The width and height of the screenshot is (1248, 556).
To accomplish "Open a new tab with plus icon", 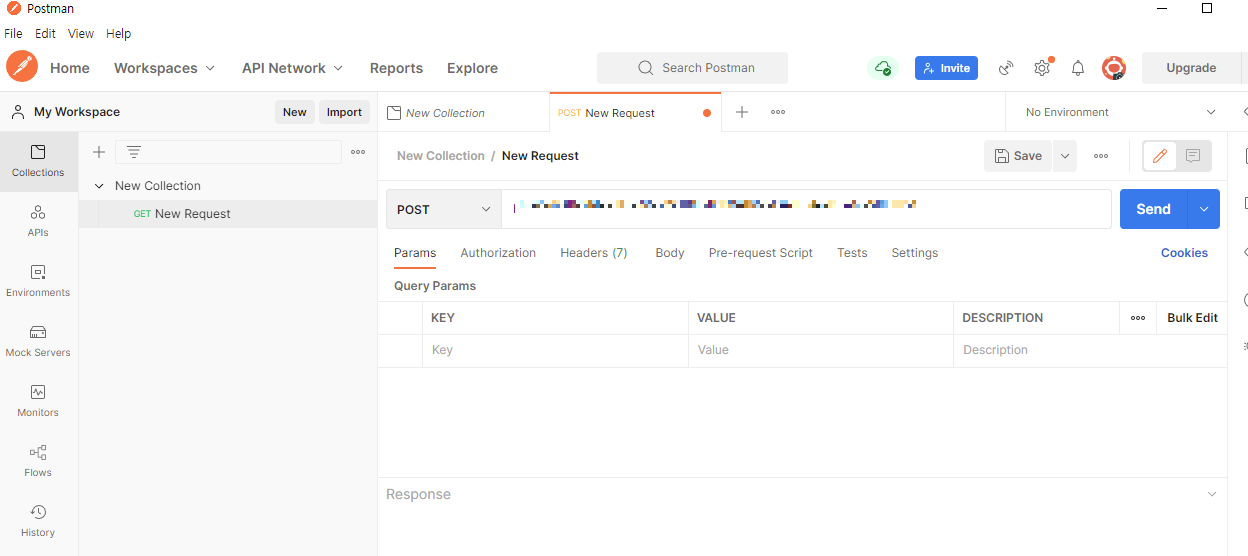I will click(x=742, y=112).
